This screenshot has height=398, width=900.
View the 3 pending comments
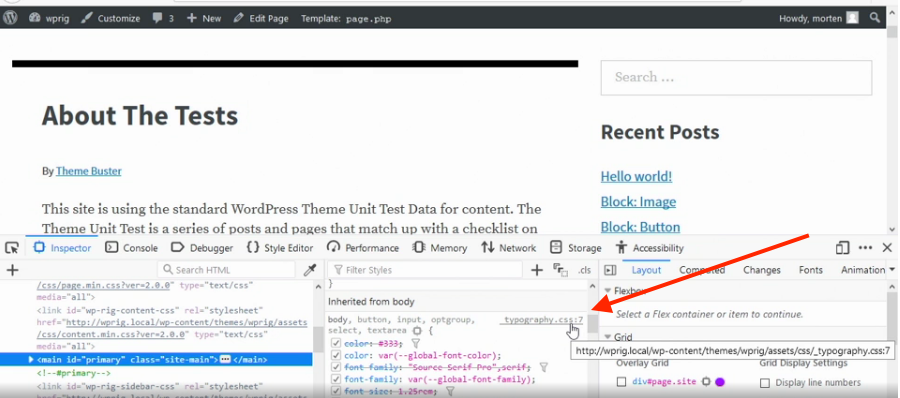(163, 18)
